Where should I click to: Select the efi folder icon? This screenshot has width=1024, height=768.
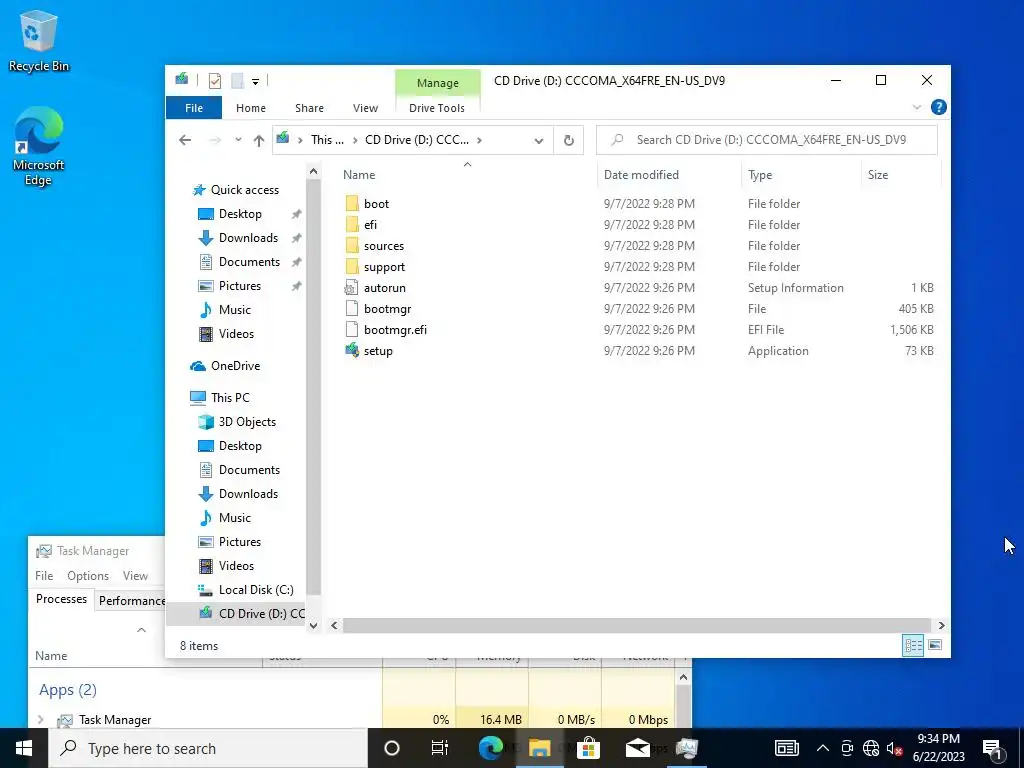(352, 225)
